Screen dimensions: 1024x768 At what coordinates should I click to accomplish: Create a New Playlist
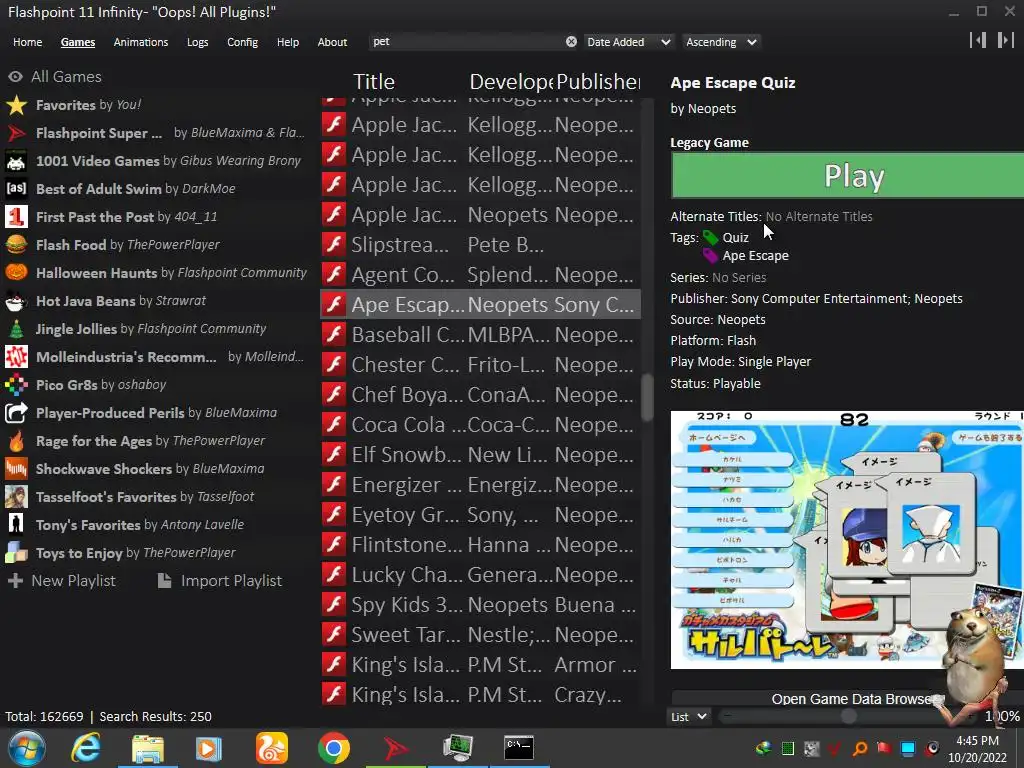point(61,581)
